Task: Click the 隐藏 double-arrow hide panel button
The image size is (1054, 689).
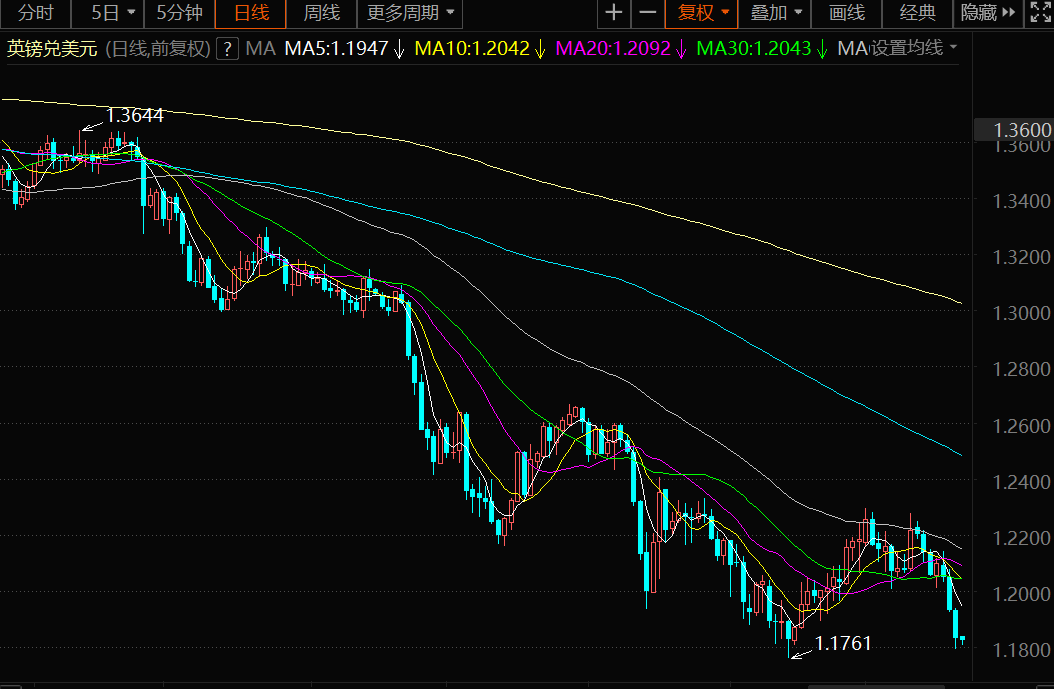Action: (x=988, y=13)
